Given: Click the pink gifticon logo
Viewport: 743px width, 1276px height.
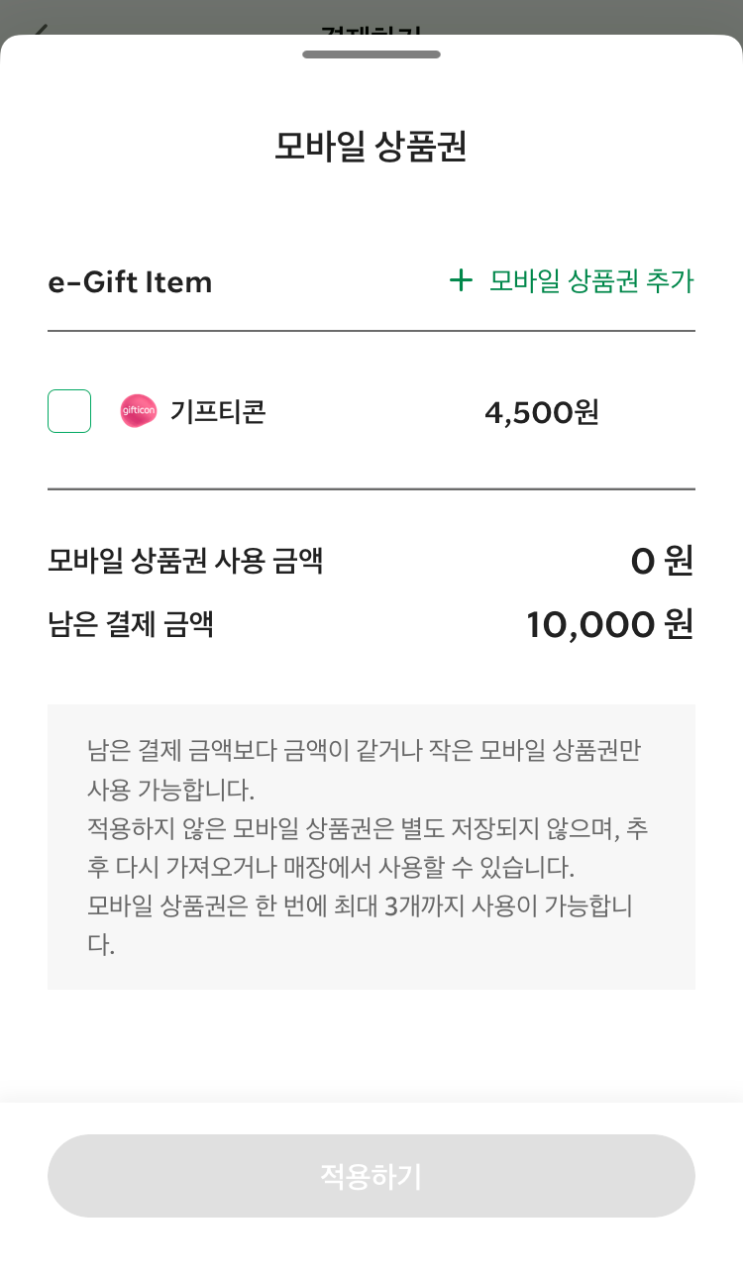Looking at the screenshot, I should pyautogui.click(x=138, y=411).
